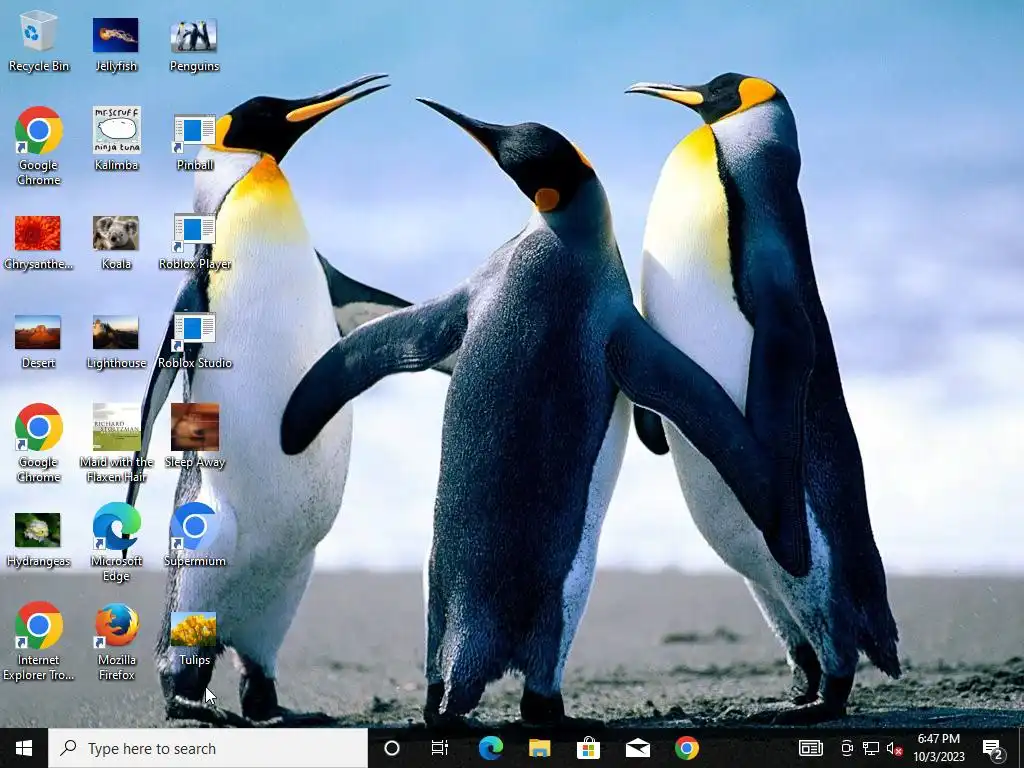Select the Sleep Away music file

pos(195,435)
